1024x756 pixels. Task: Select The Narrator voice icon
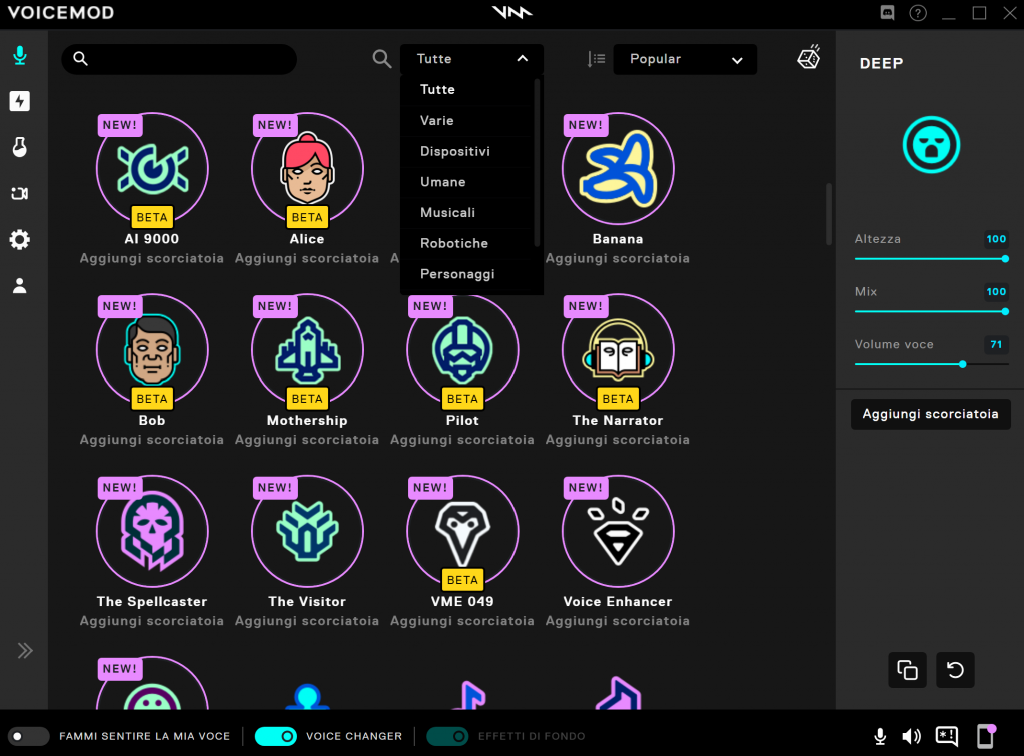(x=618, y=351)
